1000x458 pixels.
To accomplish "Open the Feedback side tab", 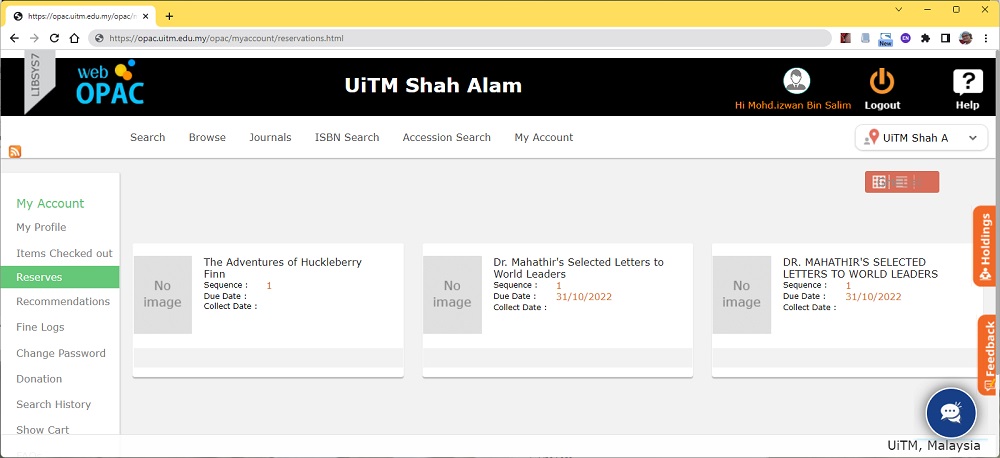I will coord(987,355).
